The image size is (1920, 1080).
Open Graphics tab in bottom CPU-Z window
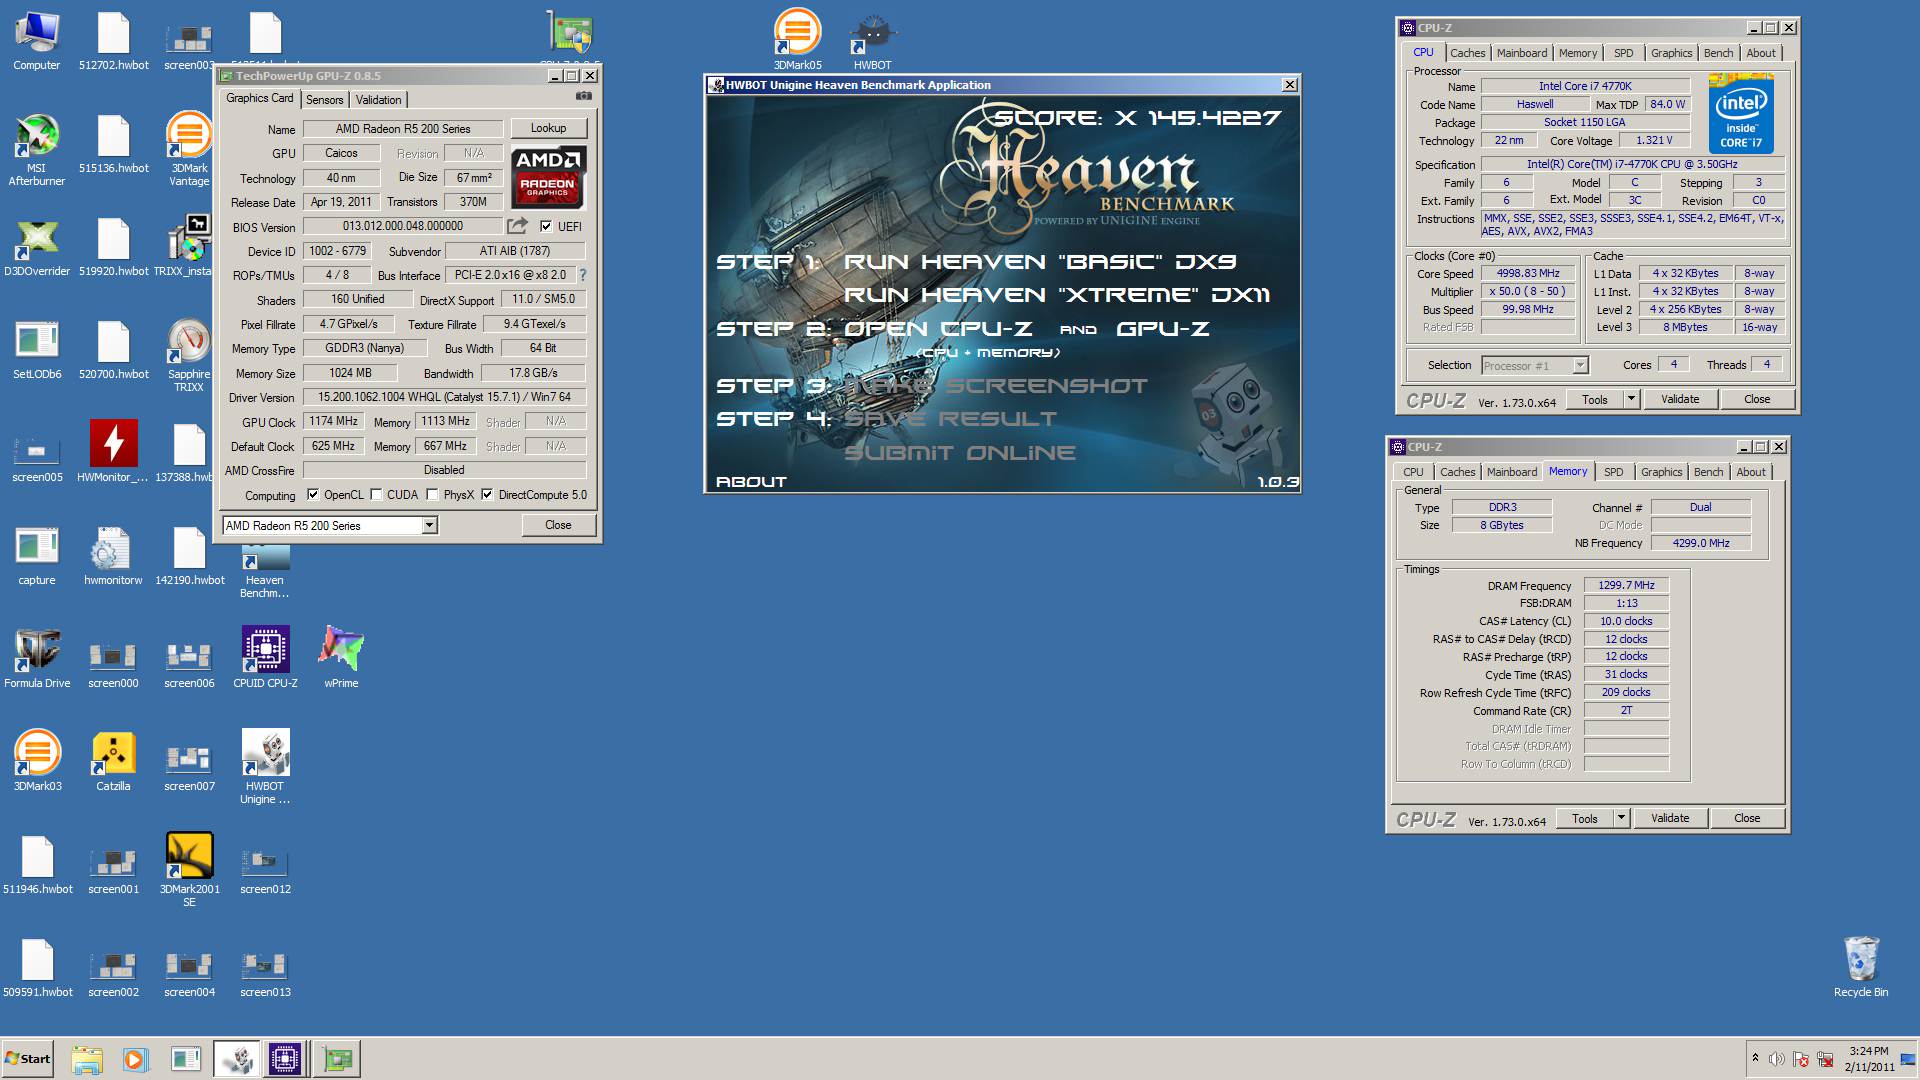[x=1661, y=472]
